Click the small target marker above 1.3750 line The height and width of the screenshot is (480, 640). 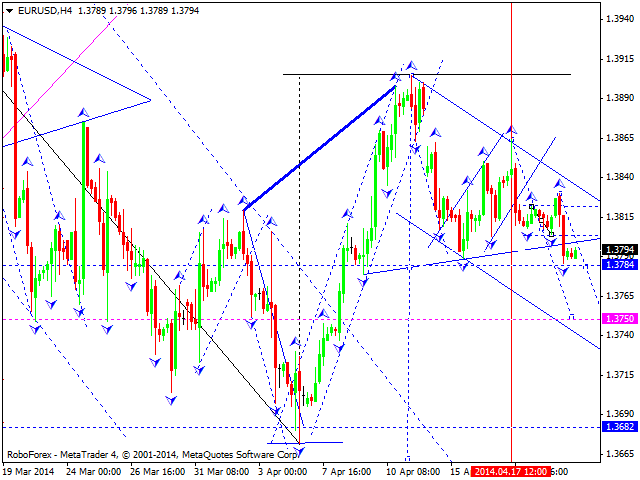tap(572, 316)
